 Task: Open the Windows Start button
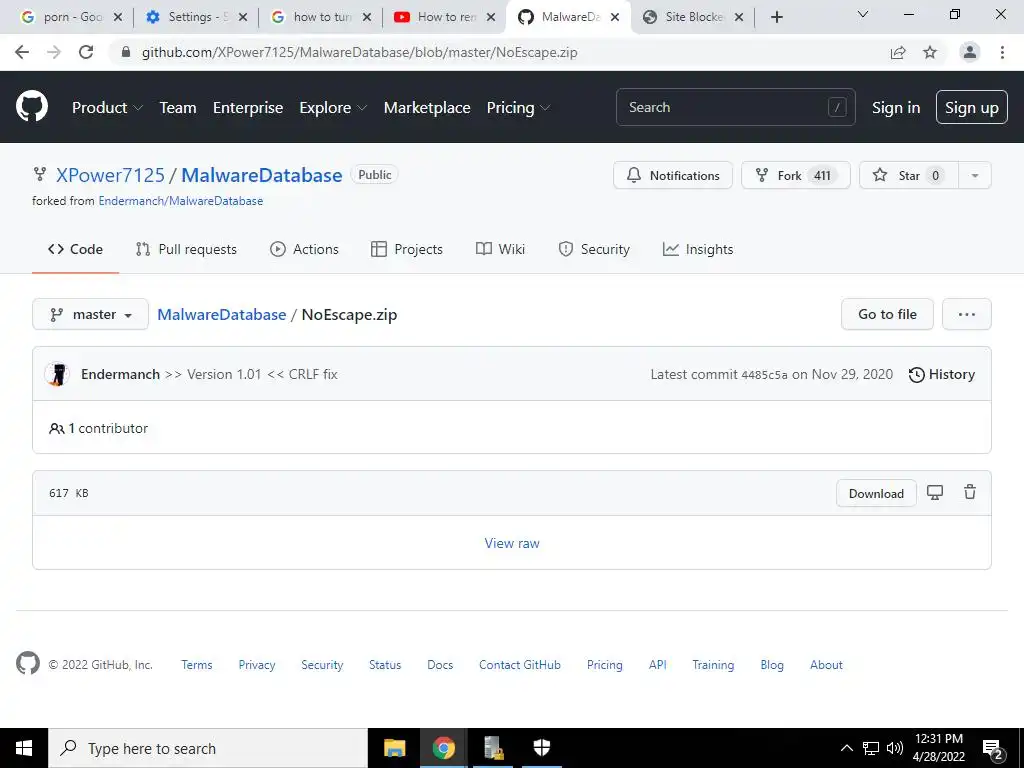(x=24, y=748)
